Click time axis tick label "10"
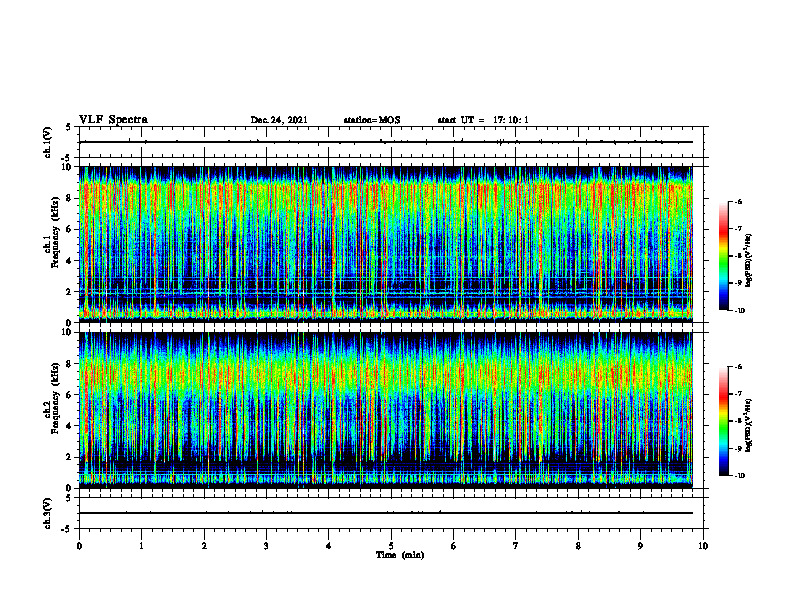Screen dimensions: 792x612 (x=703, y=546)
